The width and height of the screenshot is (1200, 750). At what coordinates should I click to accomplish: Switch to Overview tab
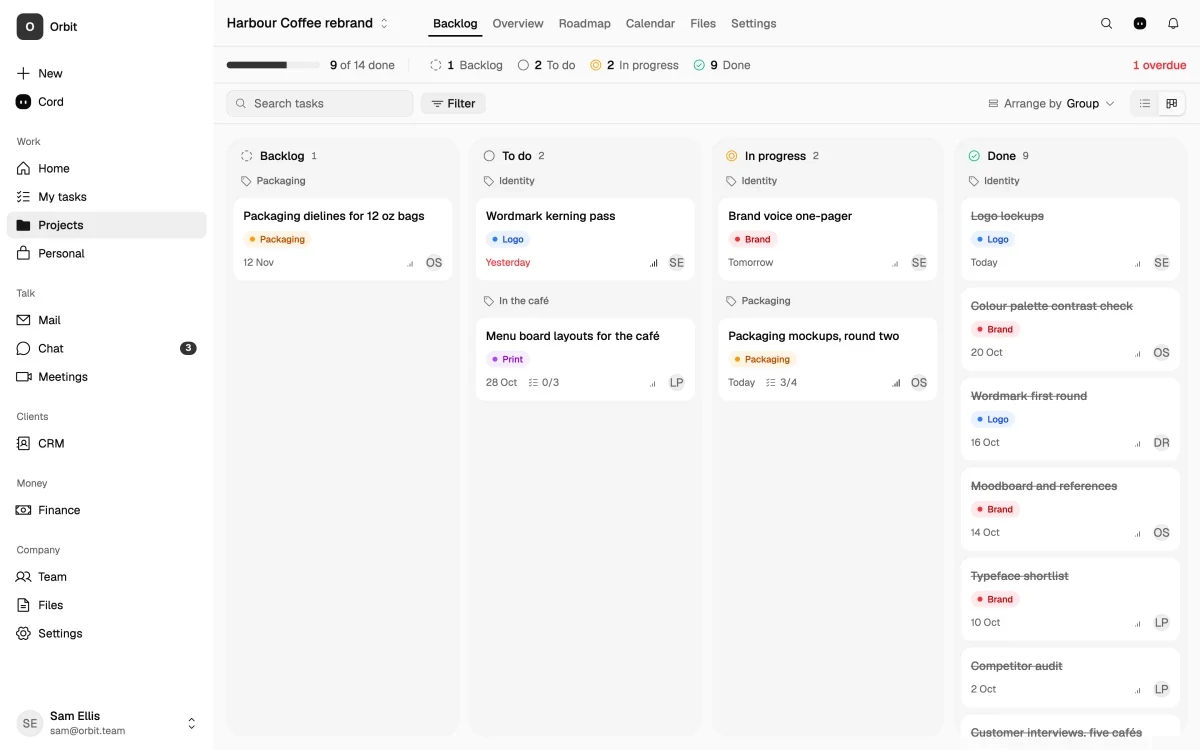click(x=518, y=23)
